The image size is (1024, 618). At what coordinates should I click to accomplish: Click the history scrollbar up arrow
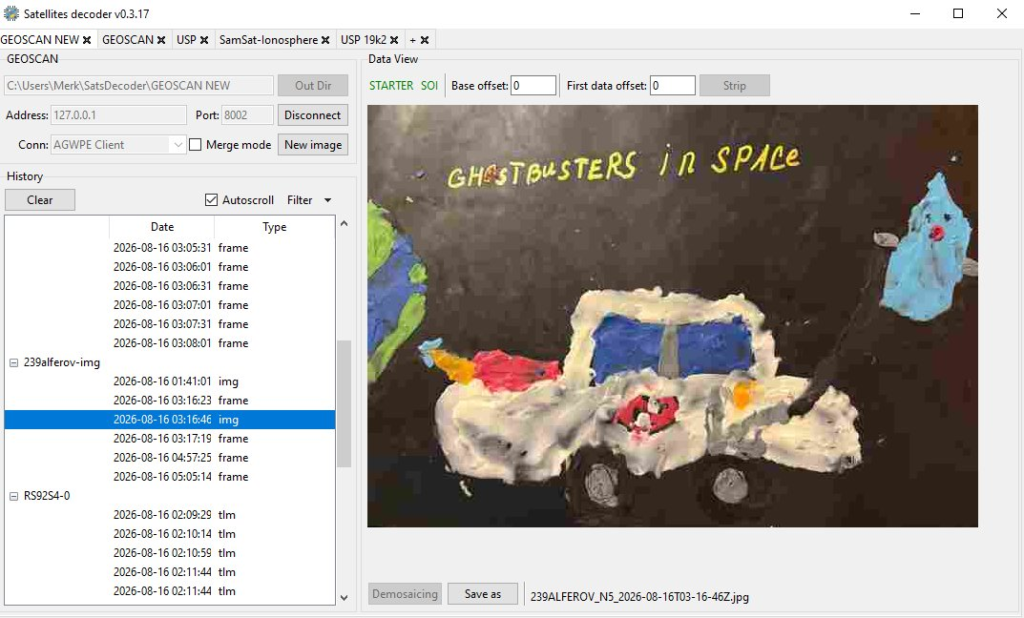click(344, 224)
